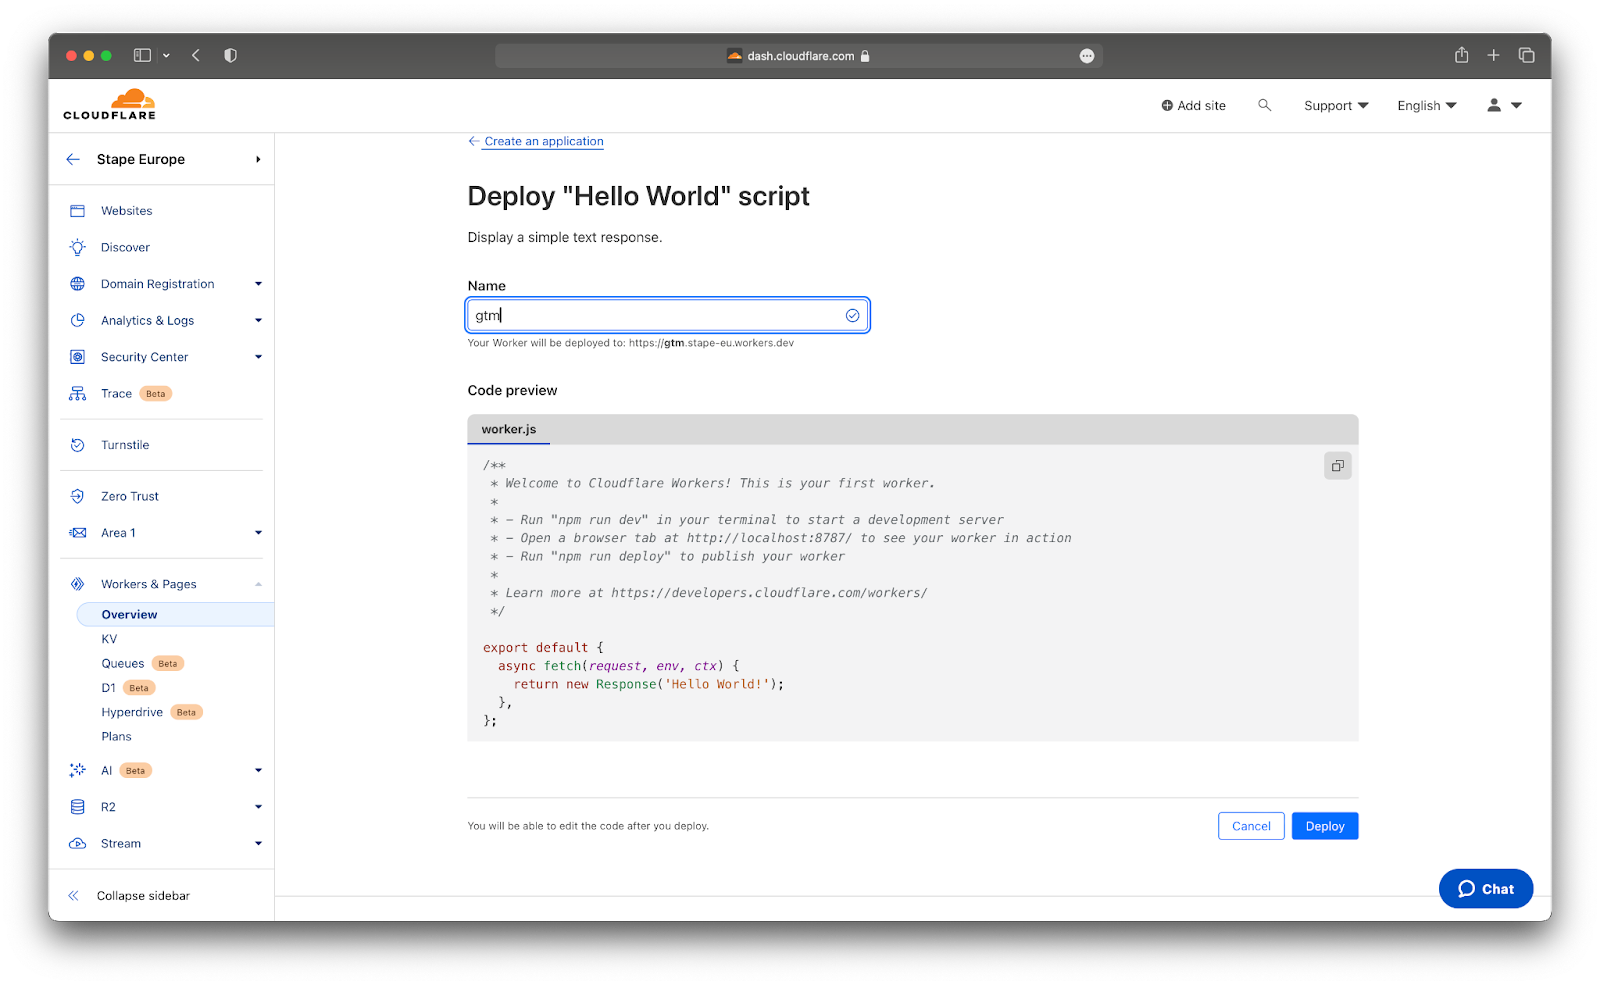This screenshot has width=1600, height=985.
Task: Click the Analytics & Logs chart icon
Action: [77, 320]
